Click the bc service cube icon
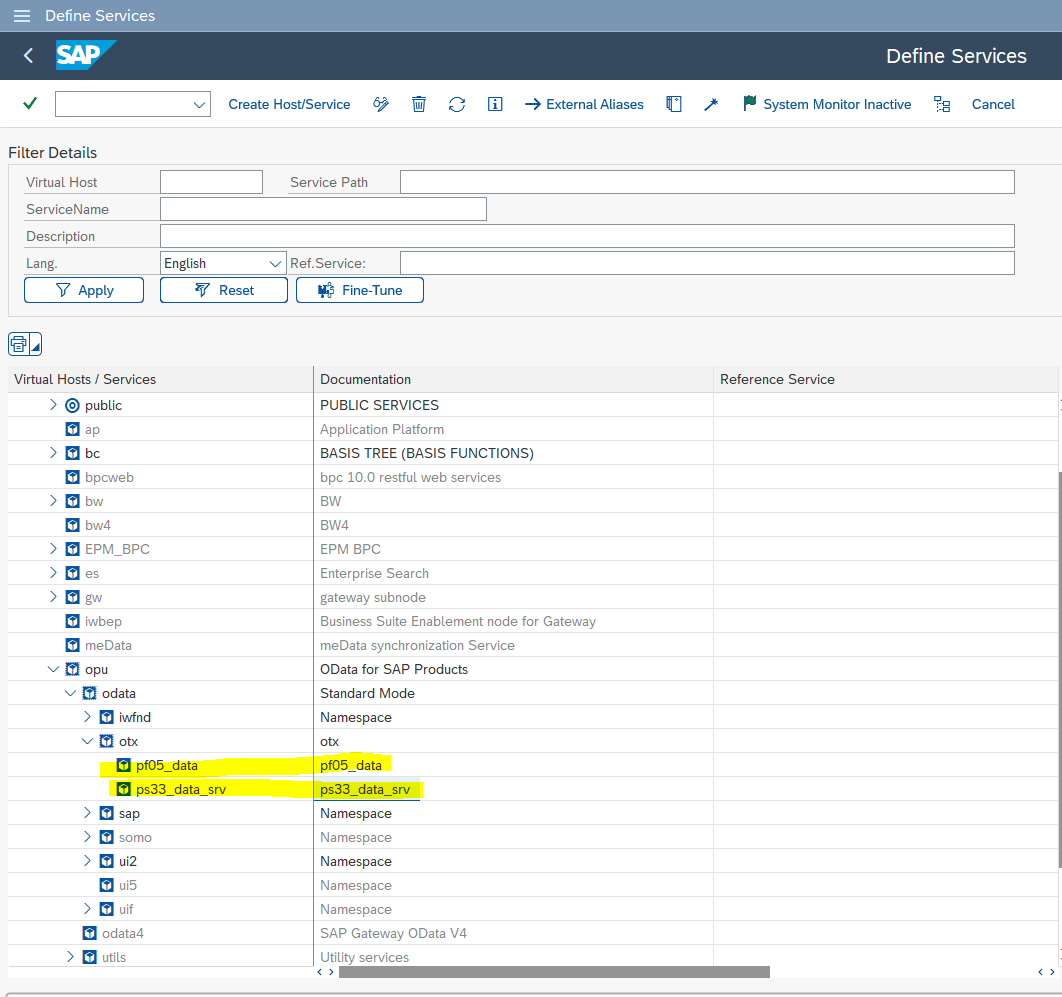 point(72,453)
